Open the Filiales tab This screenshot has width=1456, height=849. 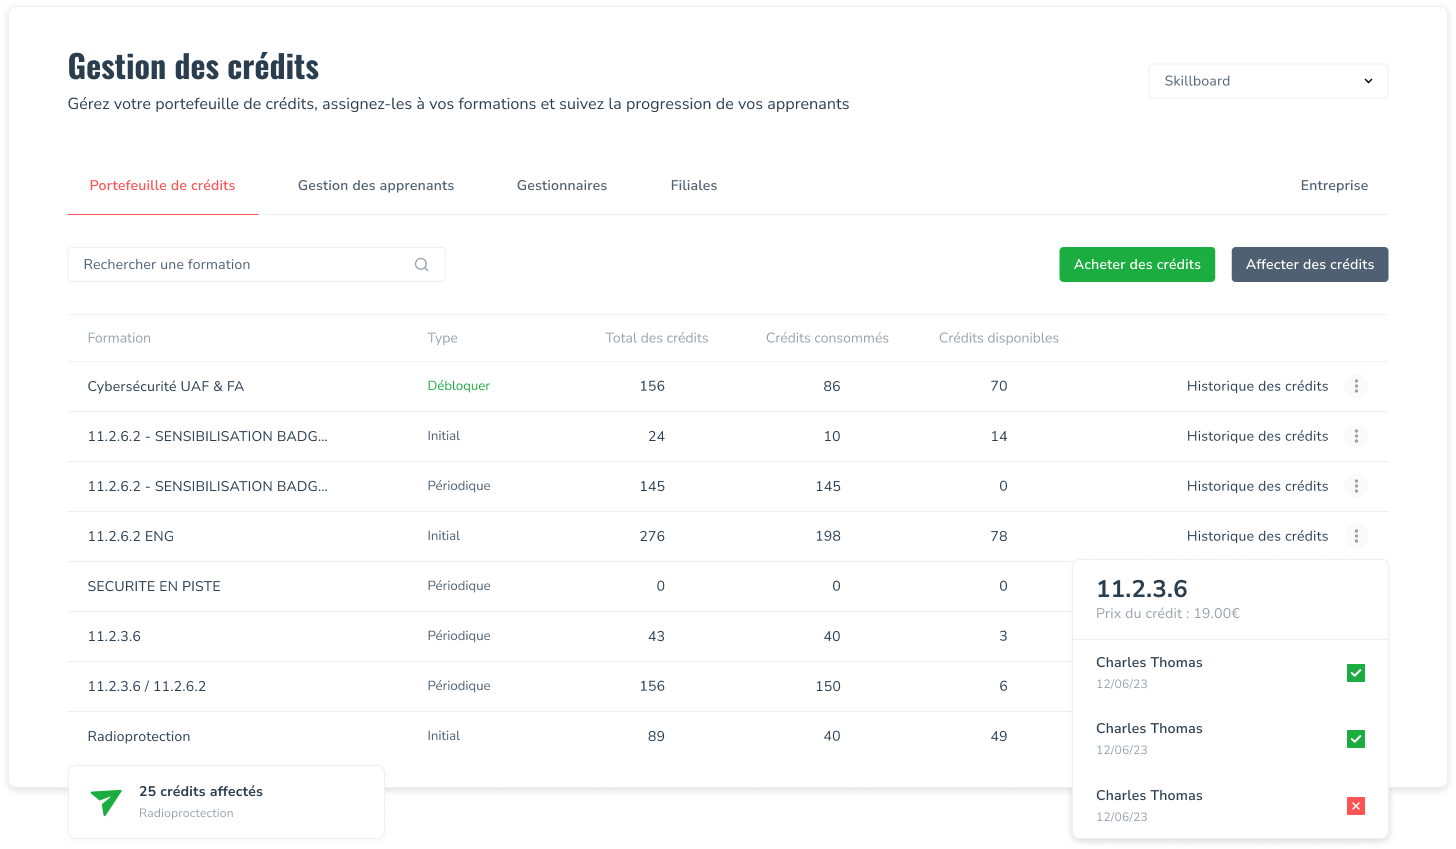[694, 185]
